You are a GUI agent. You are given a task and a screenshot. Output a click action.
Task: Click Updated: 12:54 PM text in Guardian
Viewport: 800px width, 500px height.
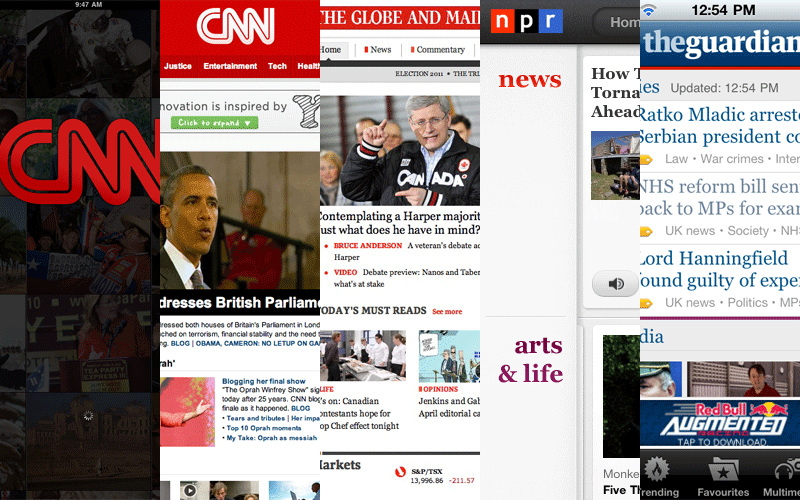coord(724,88)
